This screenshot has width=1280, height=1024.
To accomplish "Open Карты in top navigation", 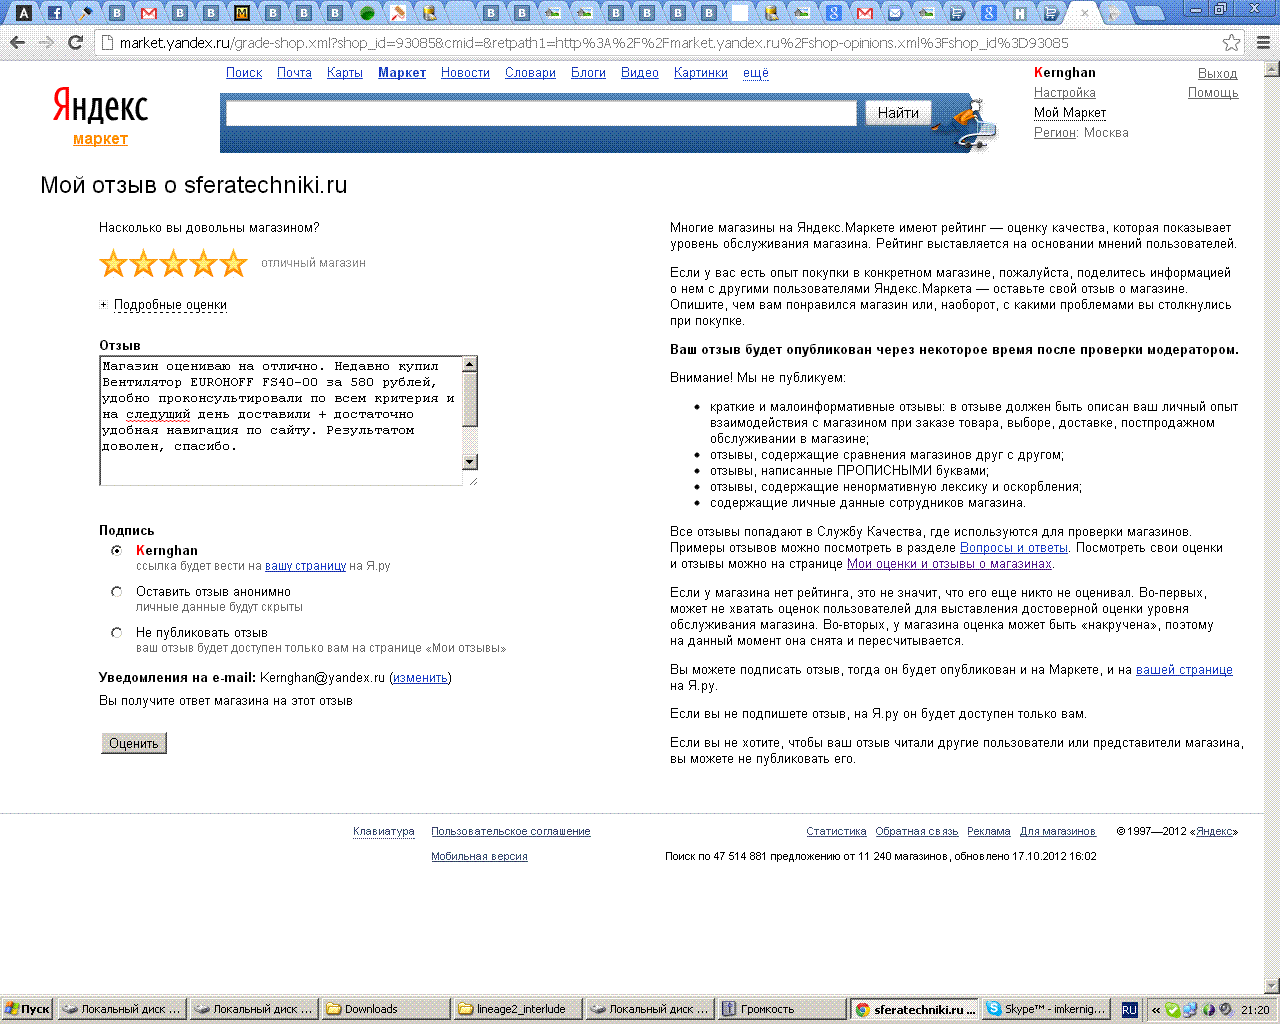I will click(x=345, y=73).
